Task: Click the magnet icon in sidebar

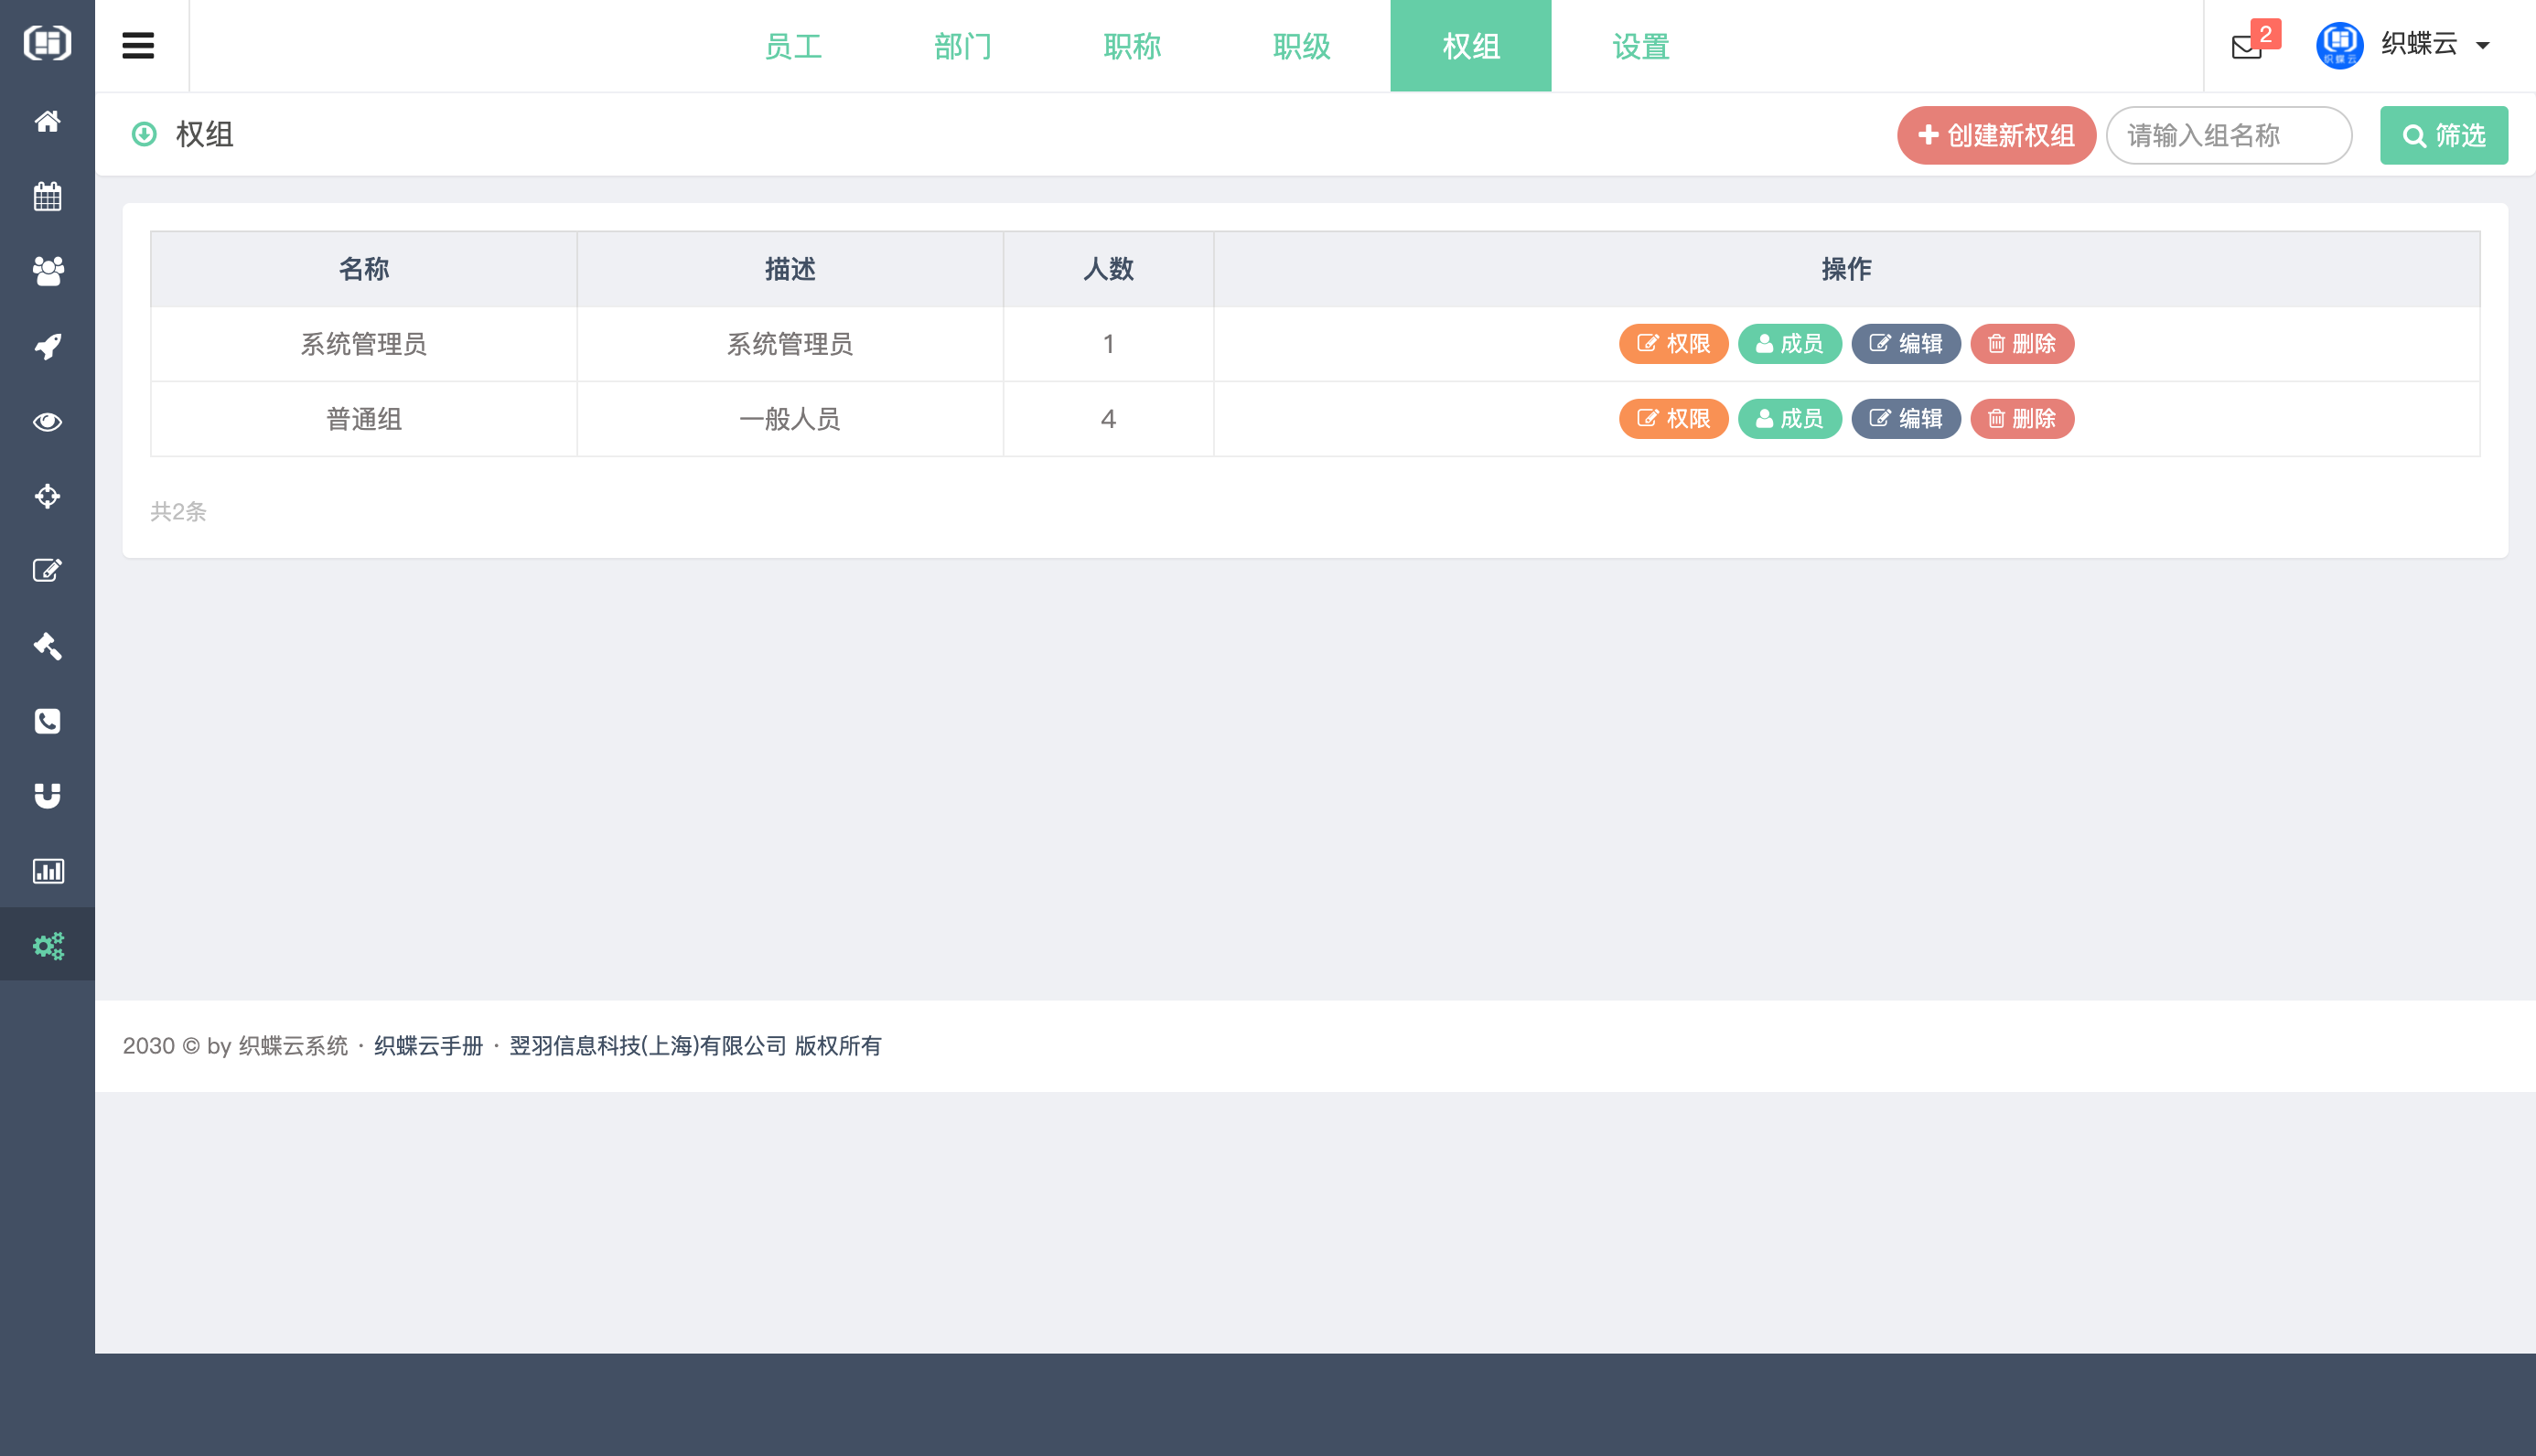Action: [47, 796]
